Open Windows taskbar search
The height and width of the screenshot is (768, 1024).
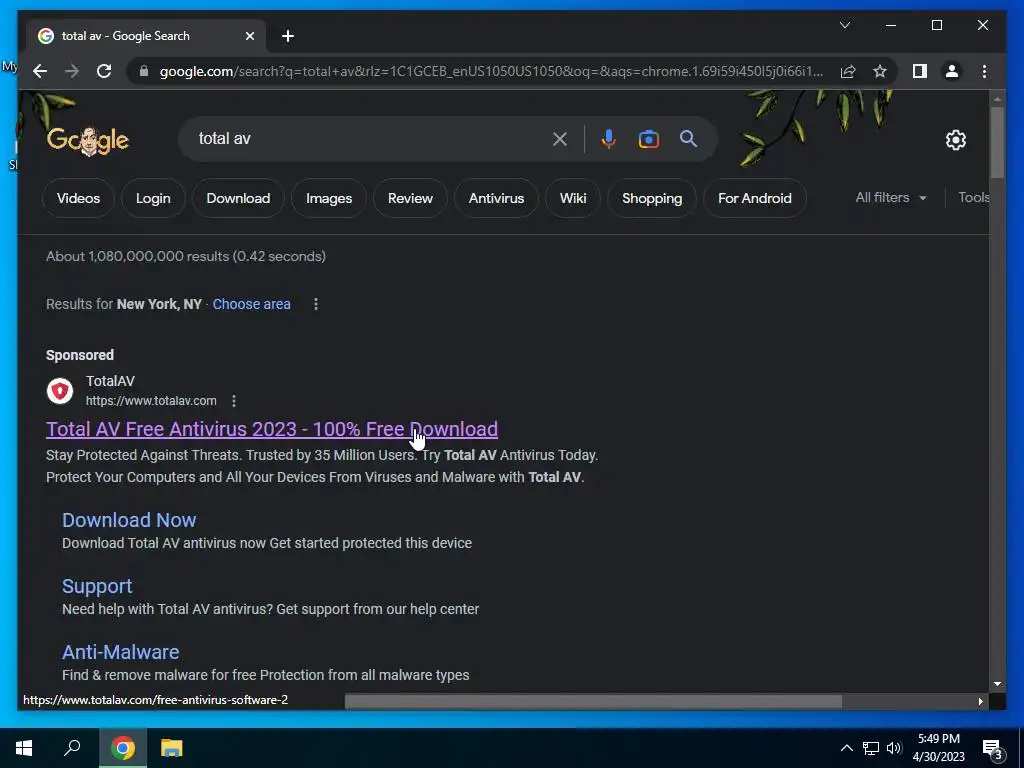pos(72,748)
